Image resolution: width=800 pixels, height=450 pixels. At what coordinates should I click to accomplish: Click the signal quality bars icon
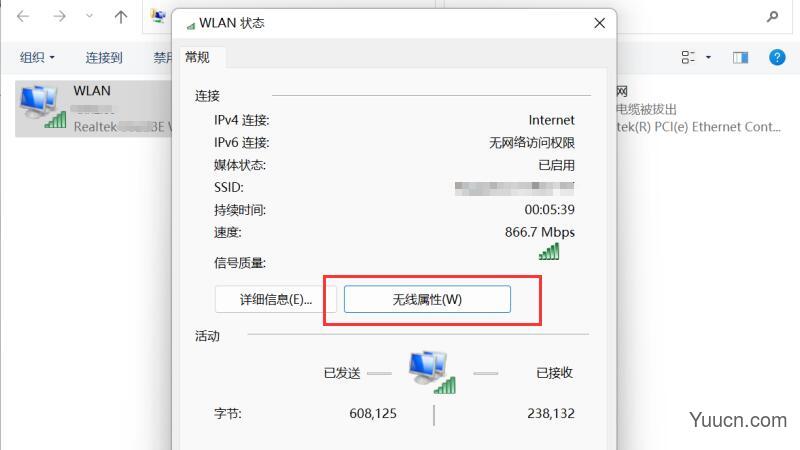click(549, 252)
